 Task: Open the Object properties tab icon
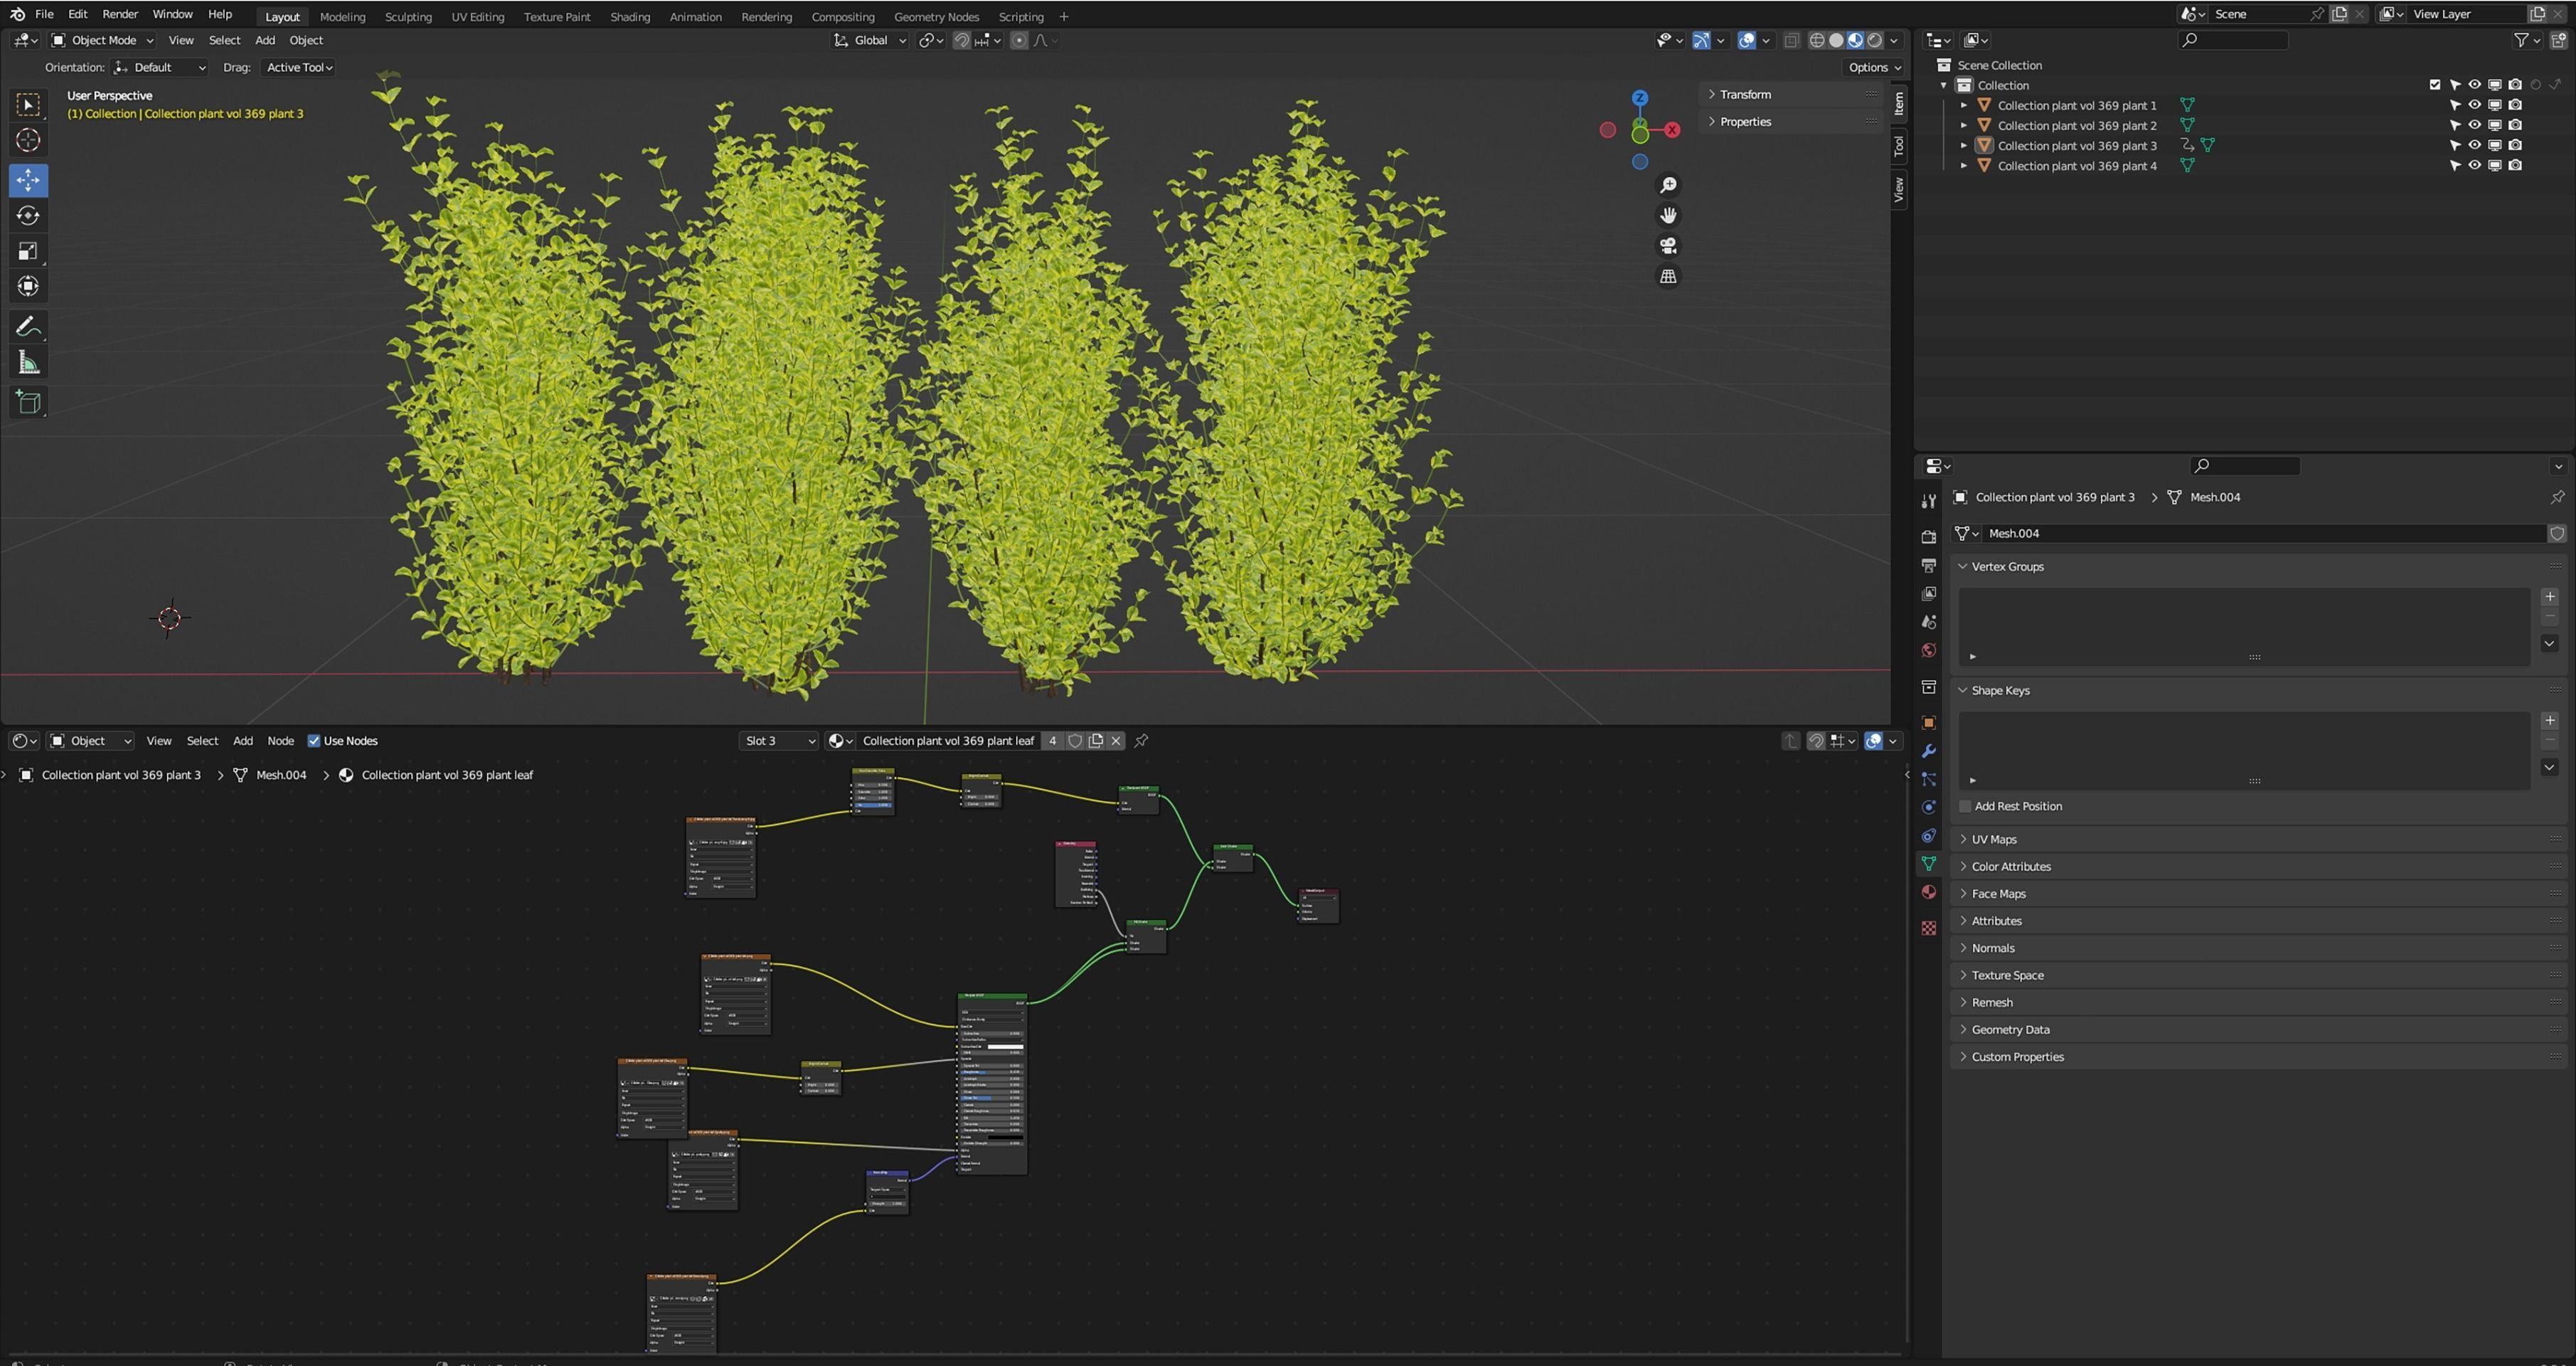pyautogui.click(x=1928, y=723)
